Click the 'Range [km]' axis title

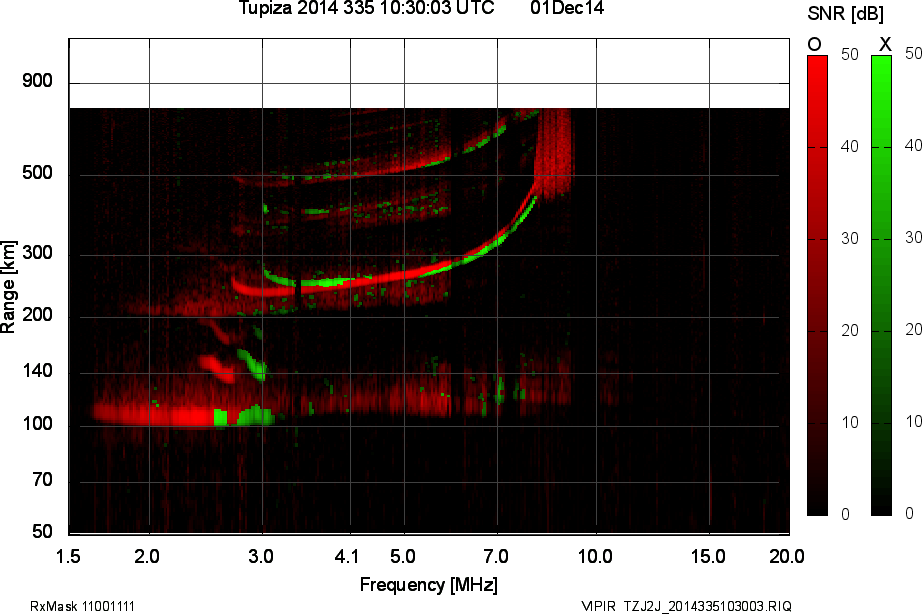8,287
